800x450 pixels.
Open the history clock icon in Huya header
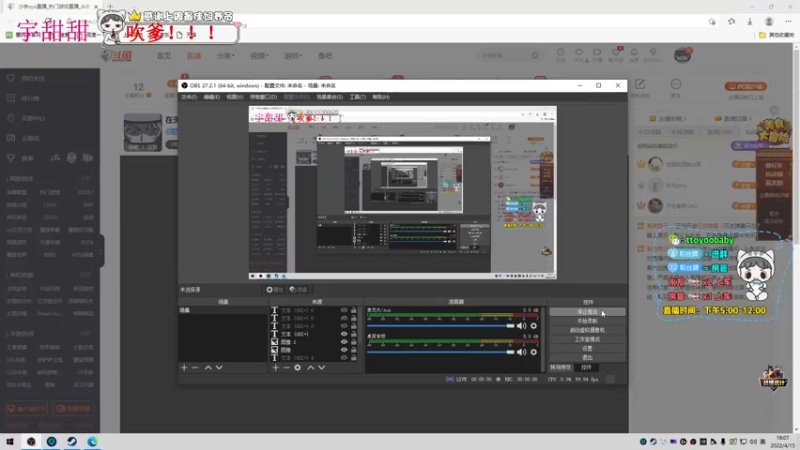[x=560, y=53]
